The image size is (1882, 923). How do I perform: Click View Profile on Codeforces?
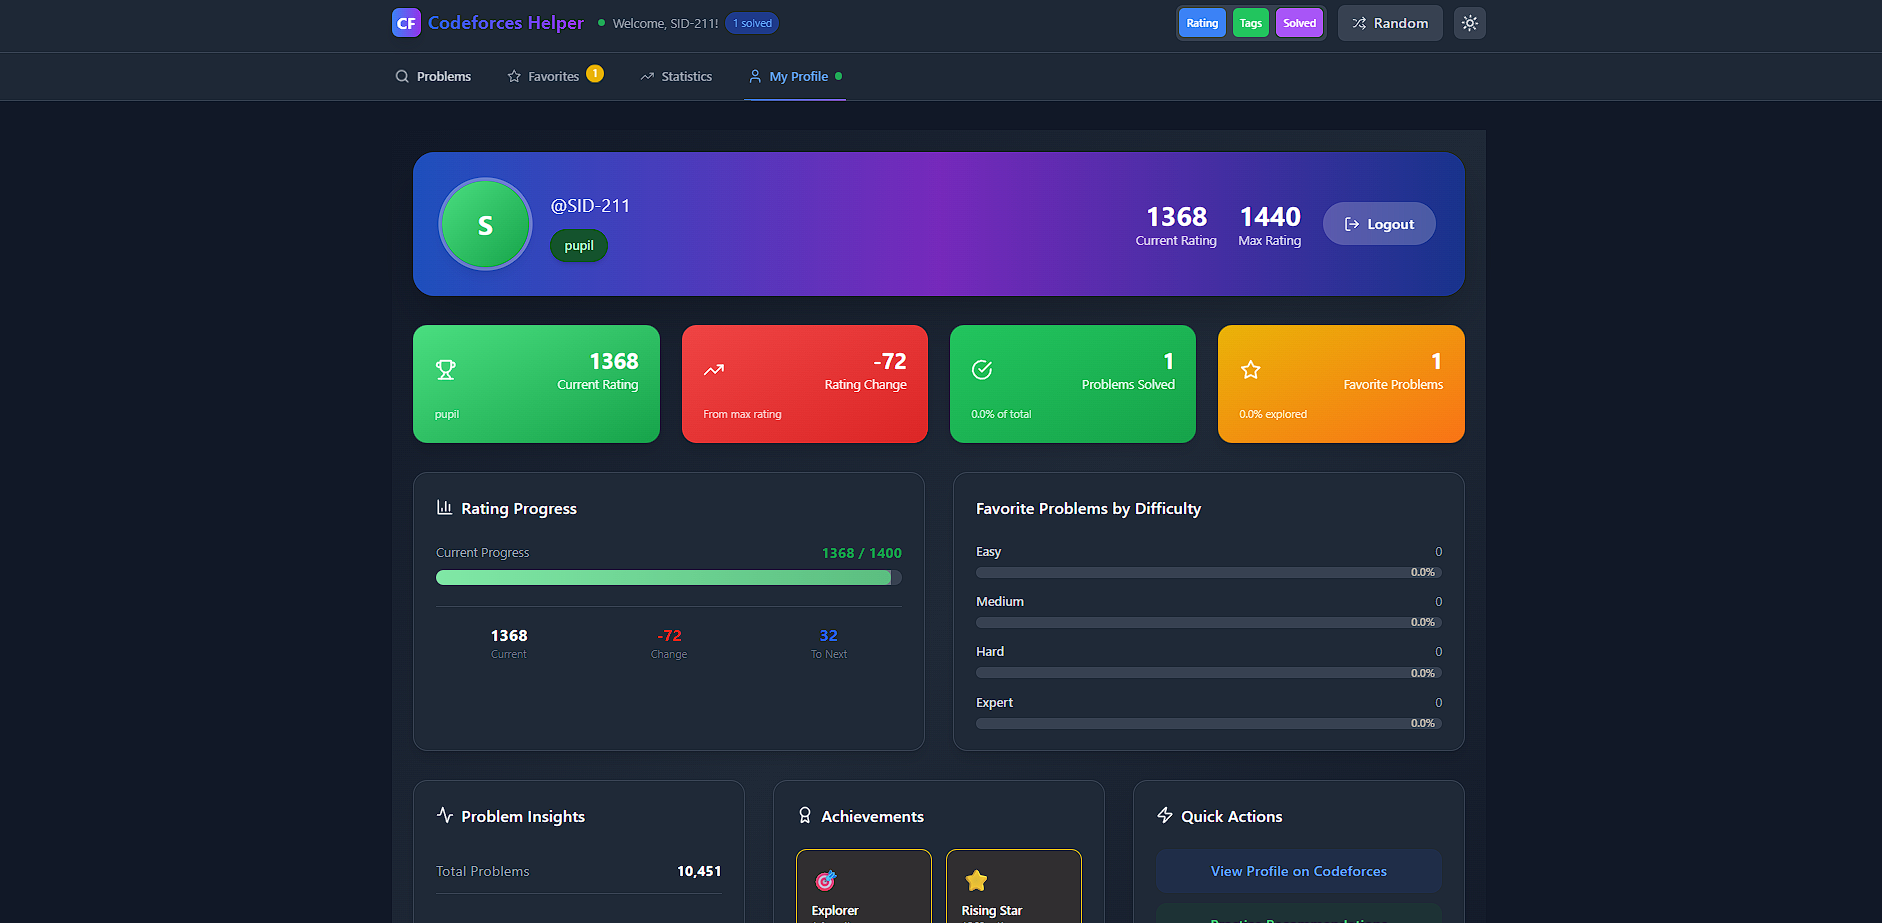pyautogui.click(x=1297, y=871)
